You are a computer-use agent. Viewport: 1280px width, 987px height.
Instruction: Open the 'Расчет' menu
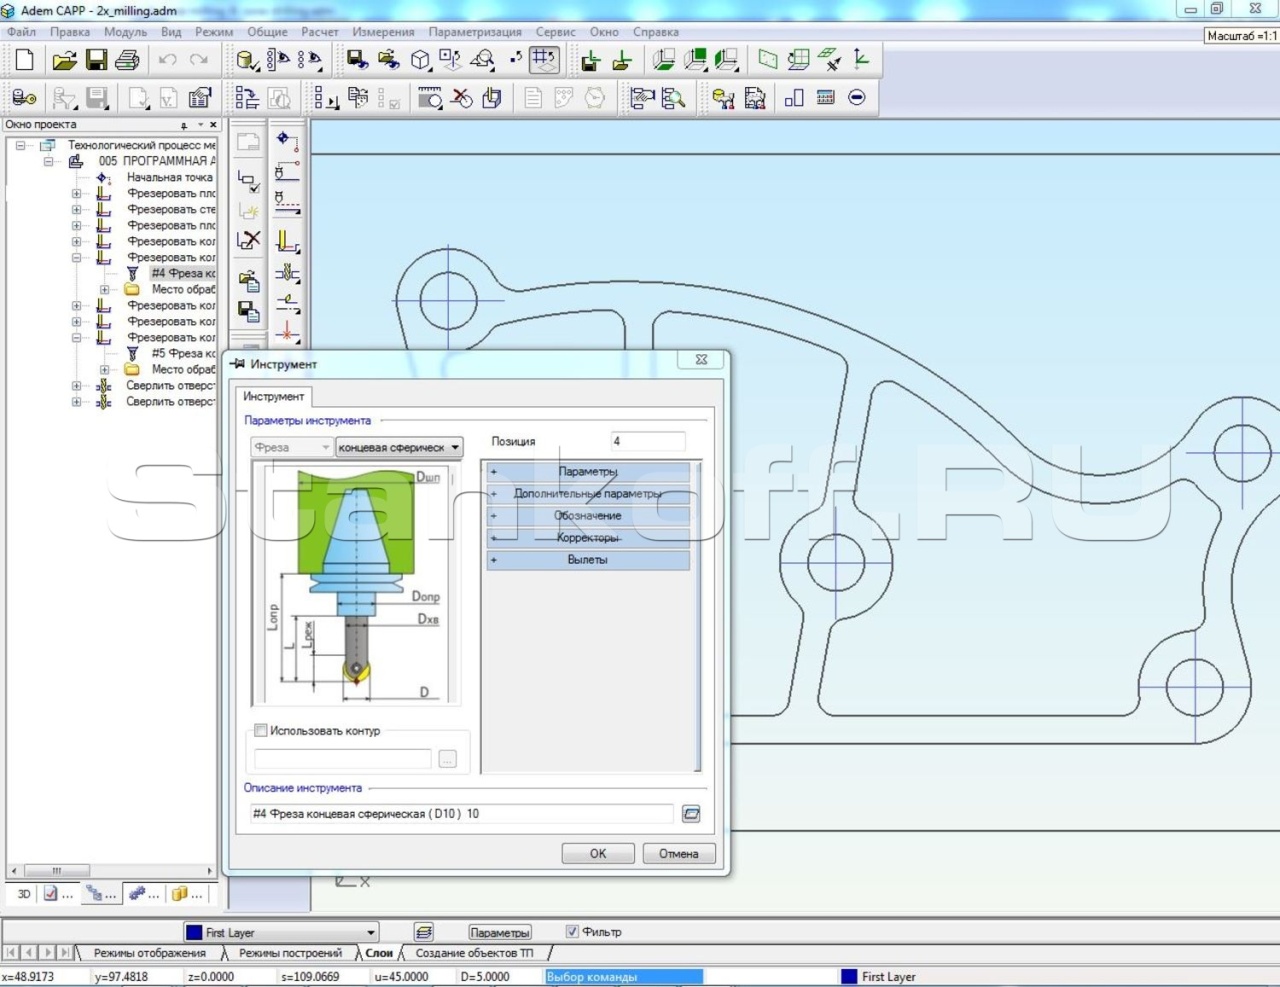click(x=319, y=32)
